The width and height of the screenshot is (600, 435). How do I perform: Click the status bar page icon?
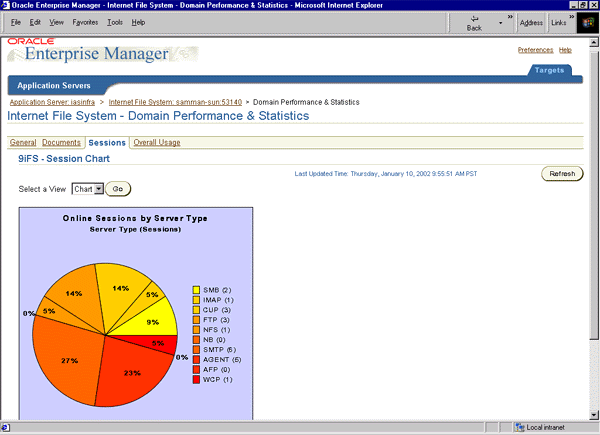coord(5,427)
